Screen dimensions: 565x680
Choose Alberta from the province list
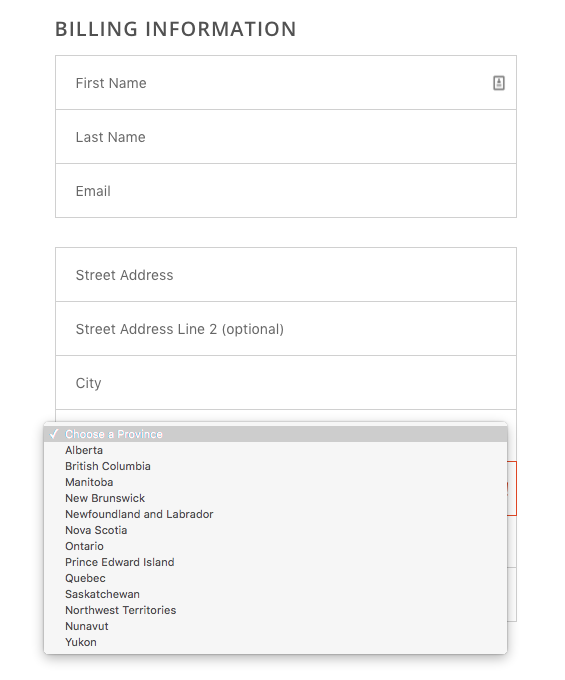click(275, 450)
